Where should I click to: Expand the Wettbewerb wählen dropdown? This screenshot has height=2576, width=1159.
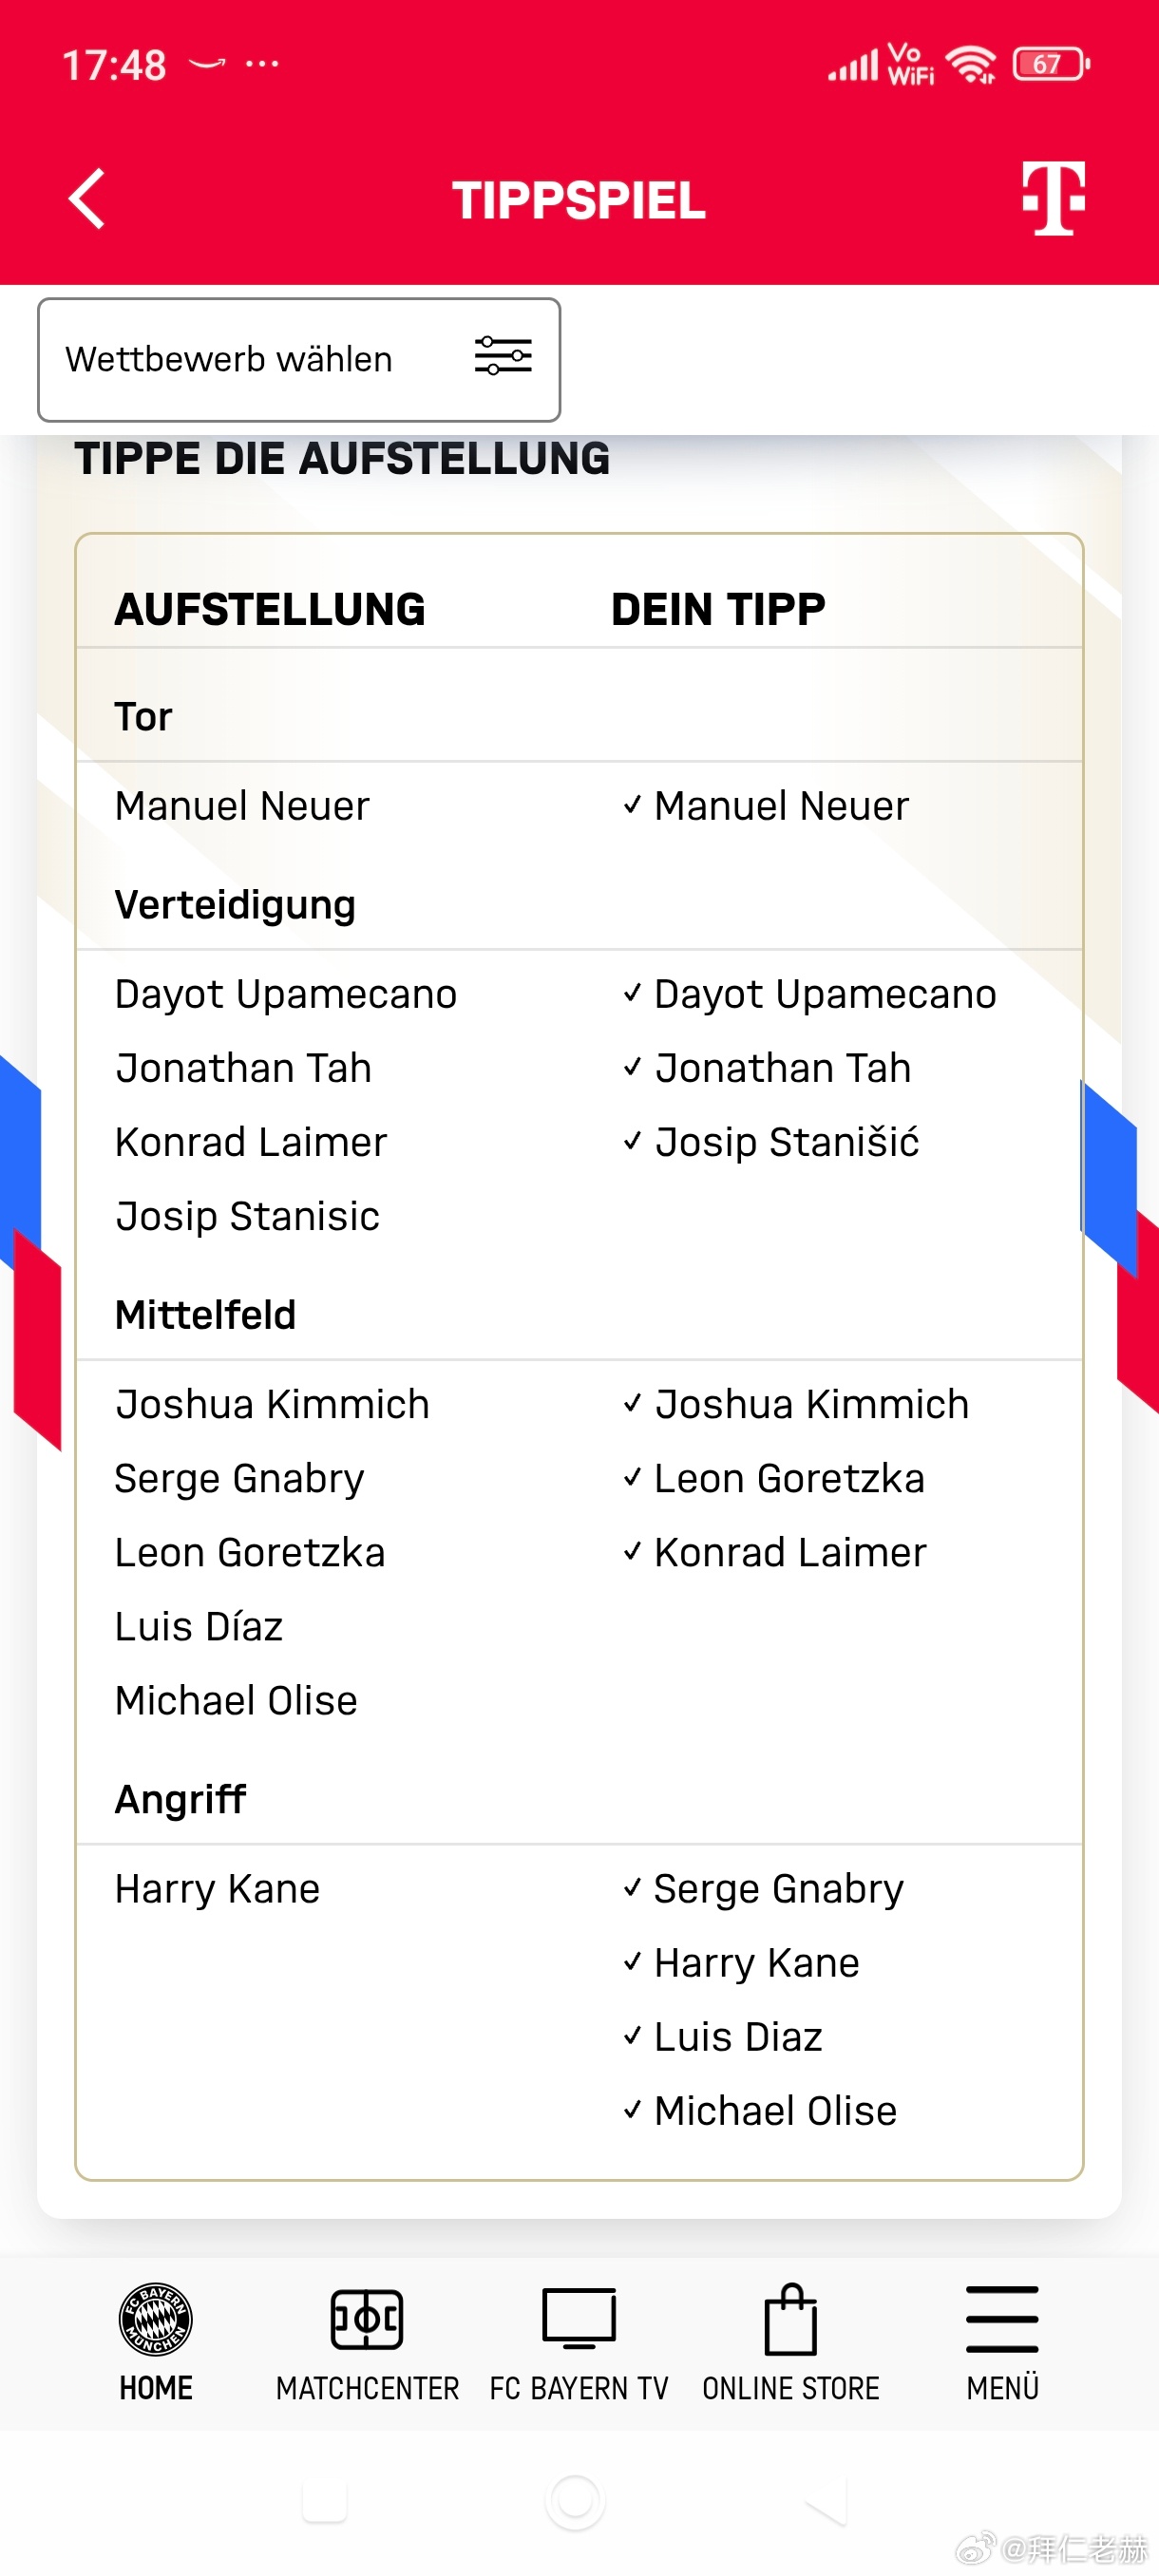click(x=299, y=359)
